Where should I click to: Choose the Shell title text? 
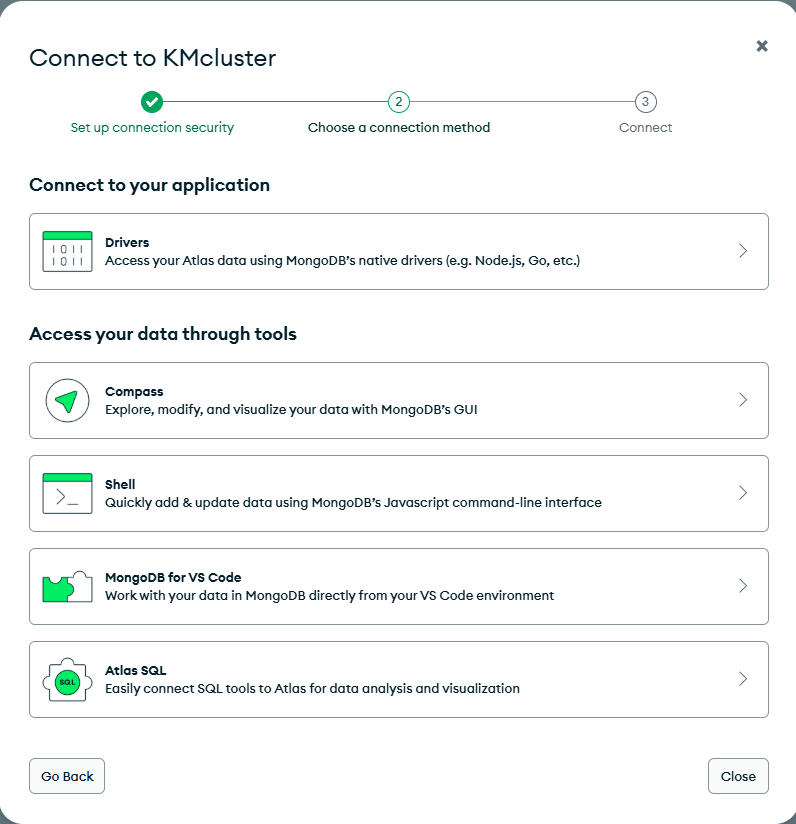click(120, 485)
